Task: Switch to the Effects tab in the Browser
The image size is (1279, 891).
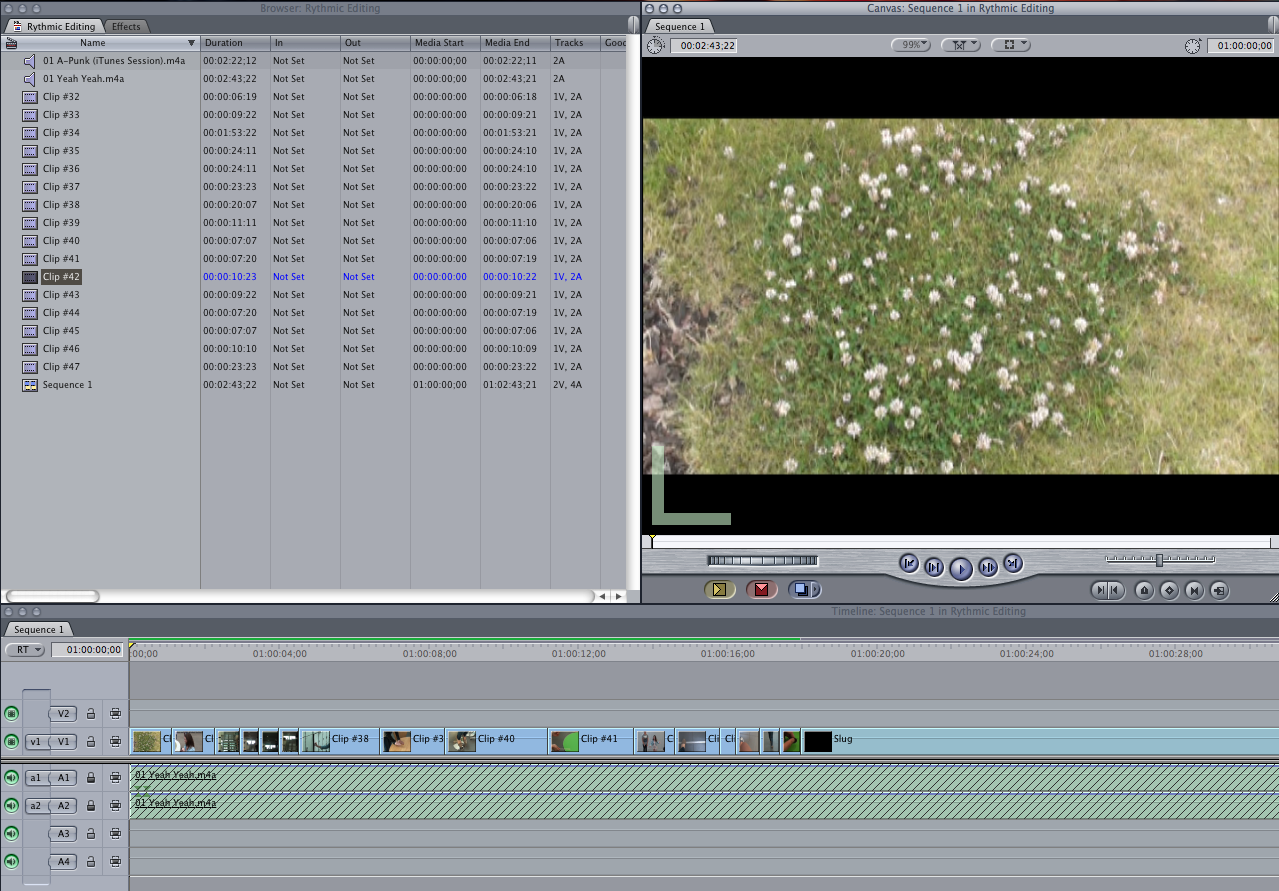Action: 127,26
